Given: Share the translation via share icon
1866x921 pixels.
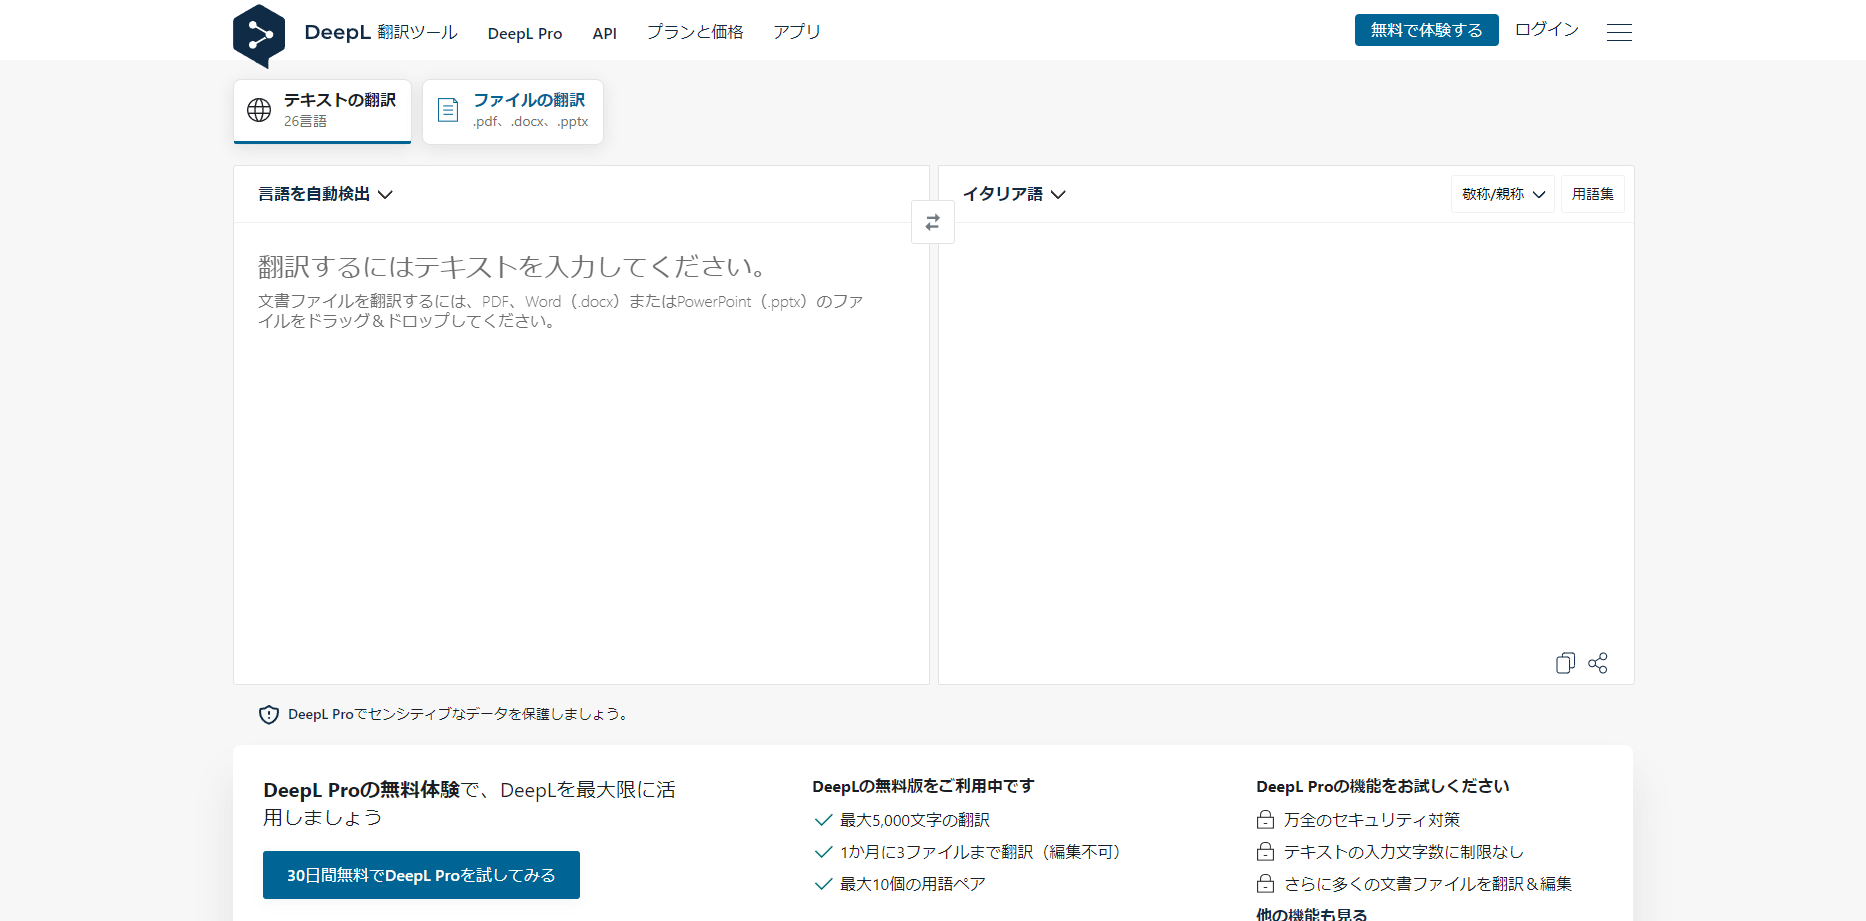Looking at the screenshot, I should pos(1598,663).
